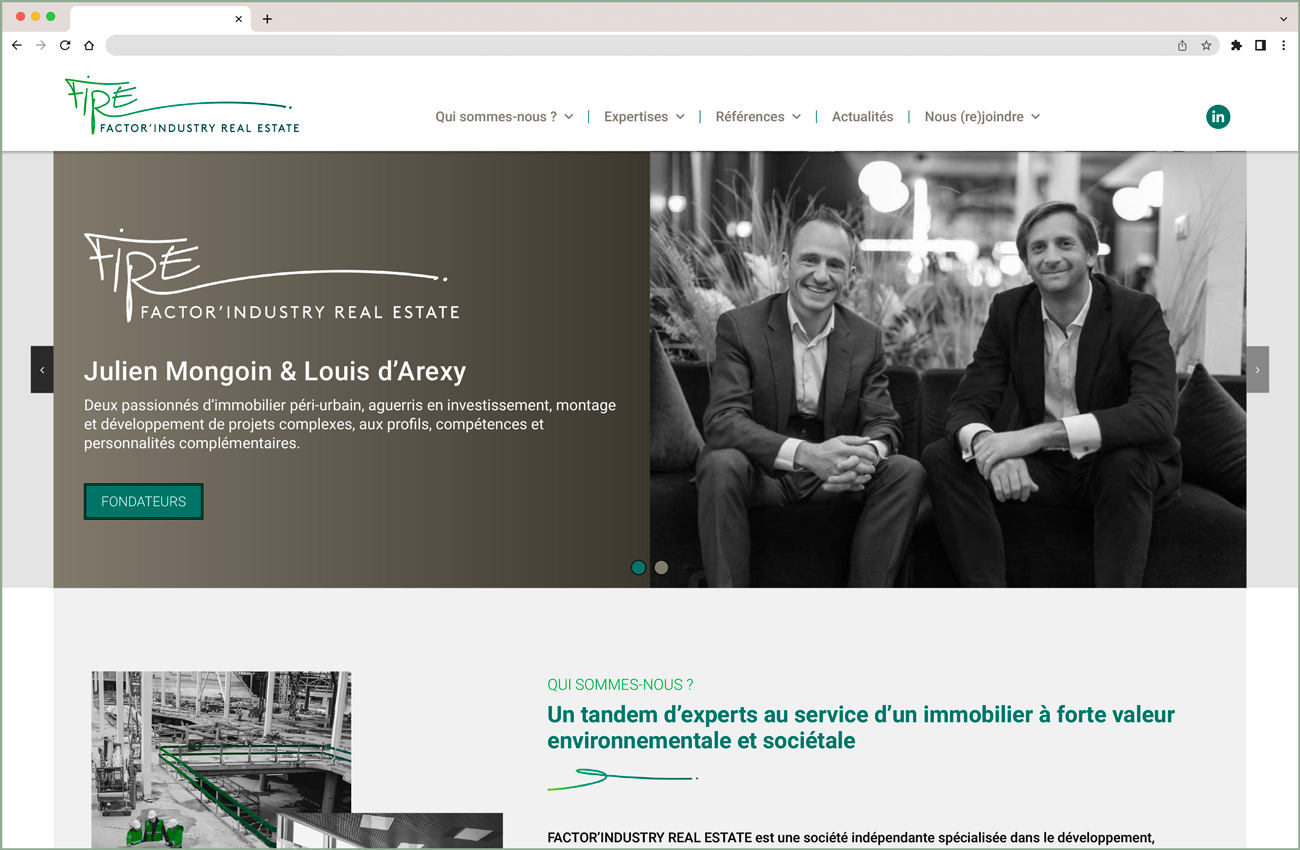The height and width of the screenshot is (850, 1300).
Task: Reload the page
Action: pos(65,45)
